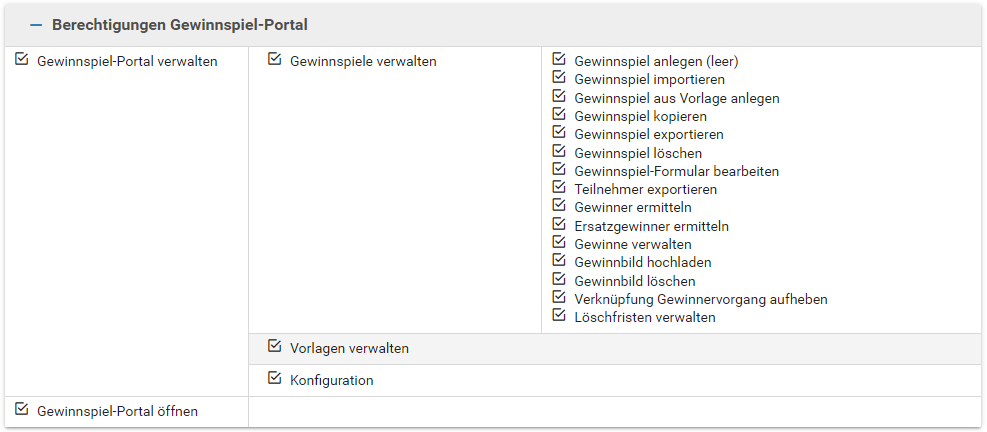Uncheck Gewinnspiel-Portal öffnen permission
This screenshot has height=432, width=987.
(22, 409)
